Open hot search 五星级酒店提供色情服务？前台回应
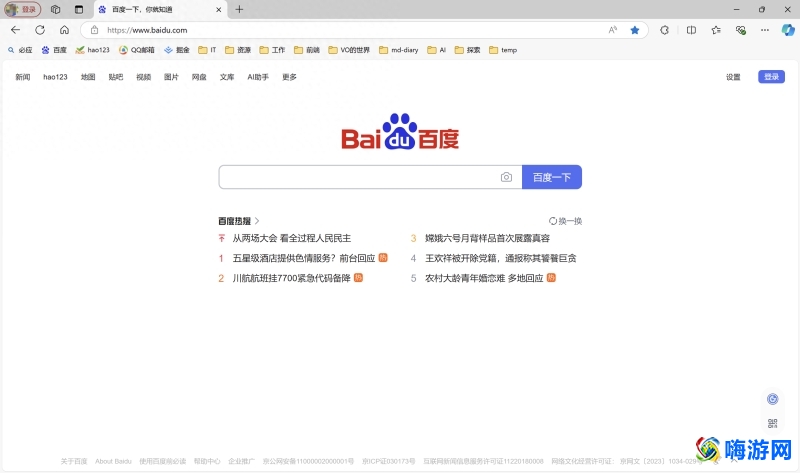The width and height of the screenshot is (800, 473). (304, 258)
